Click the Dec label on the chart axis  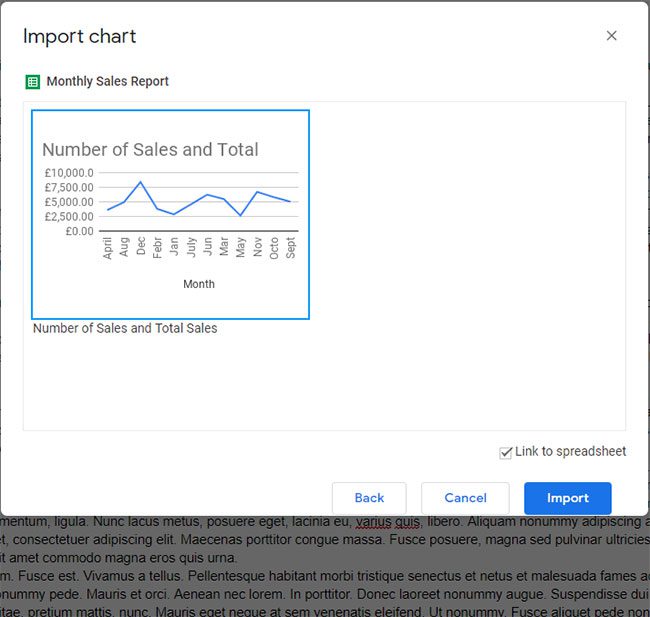141,247
